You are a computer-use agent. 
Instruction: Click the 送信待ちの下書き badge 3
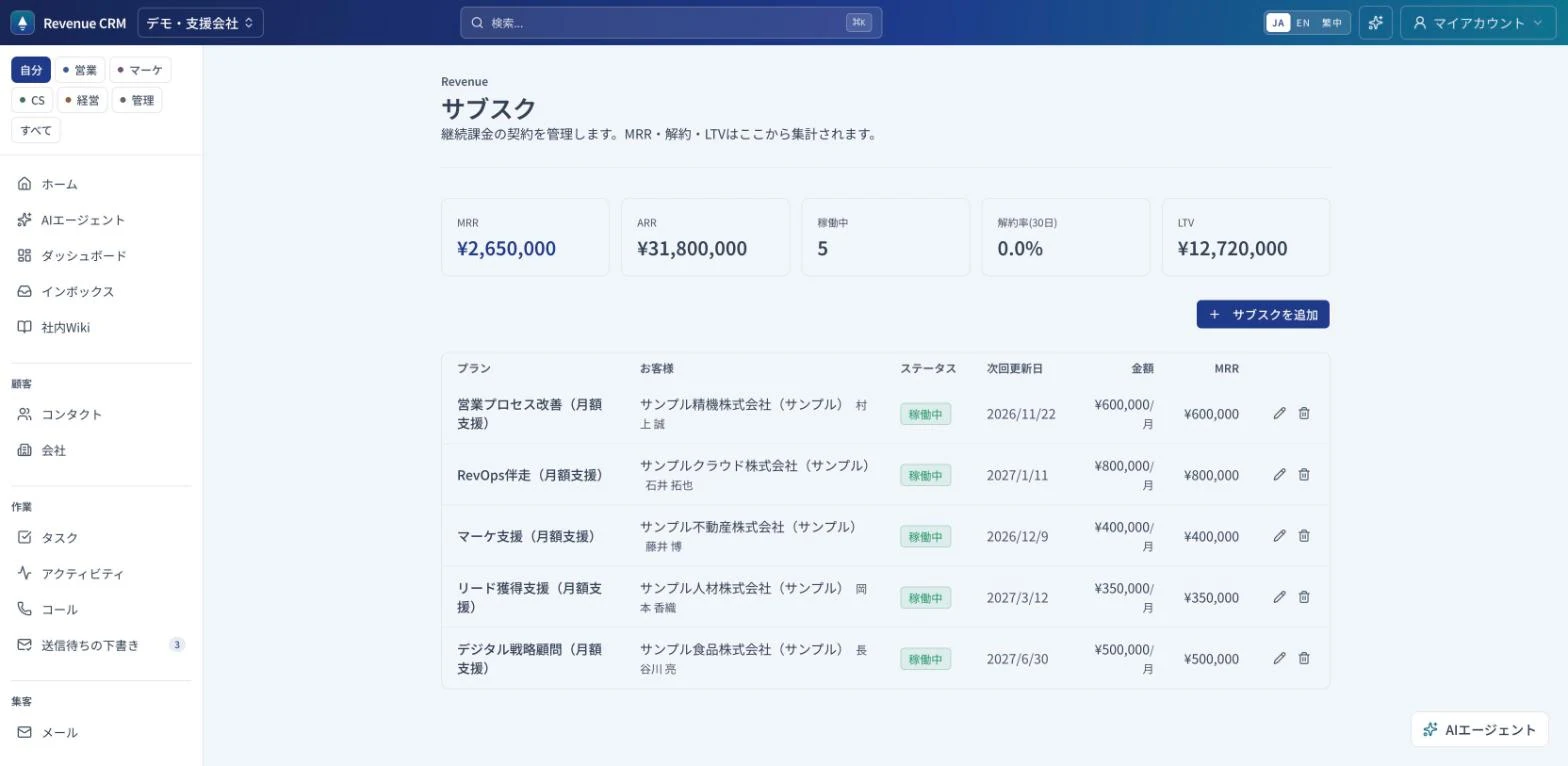click(177, 645)
